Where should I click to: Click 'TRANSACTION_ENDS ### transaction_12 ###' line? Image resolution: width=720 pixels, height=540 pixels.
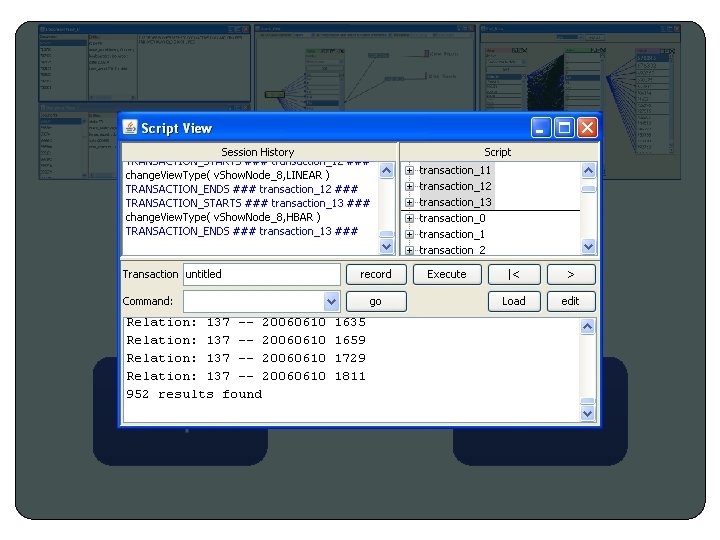click(x=242, y=189)
